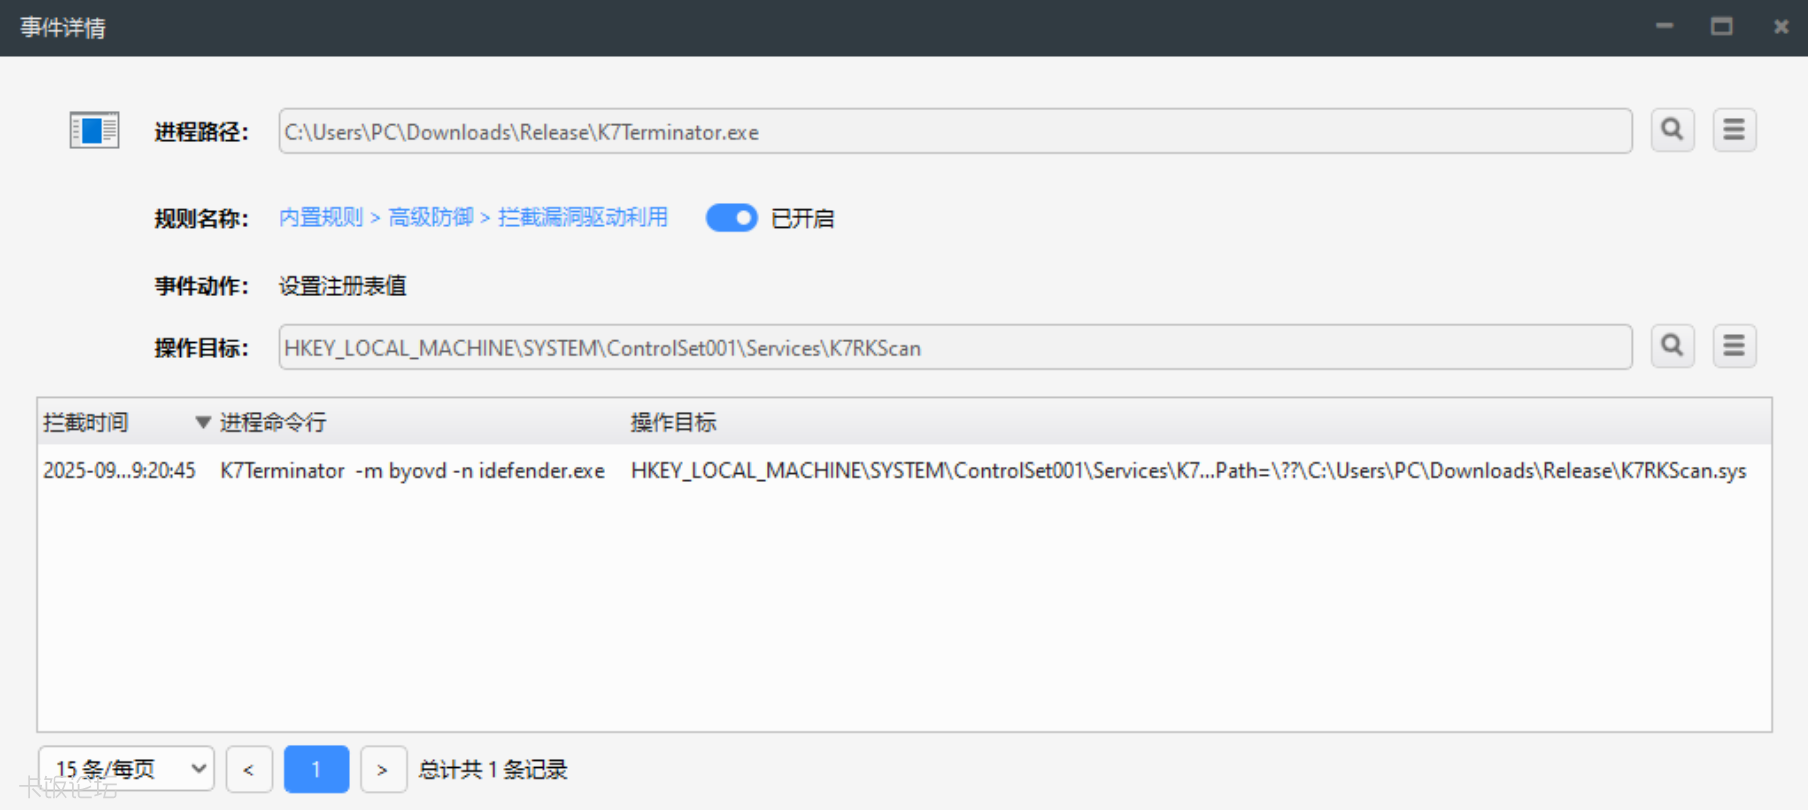Click the 设置注册表值 event action text
The height and width of the screenshot is (810, 1808).
(342, 286)
